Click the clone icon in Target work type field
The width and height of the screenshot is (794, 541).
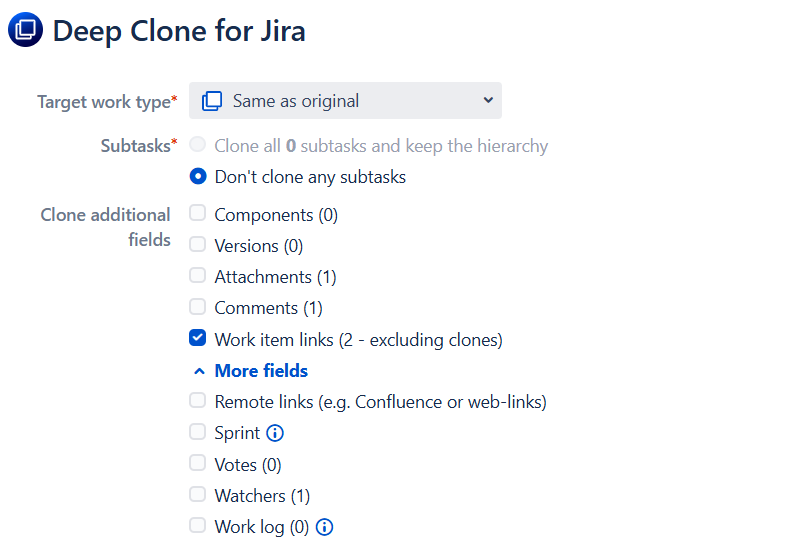point(212,101)
